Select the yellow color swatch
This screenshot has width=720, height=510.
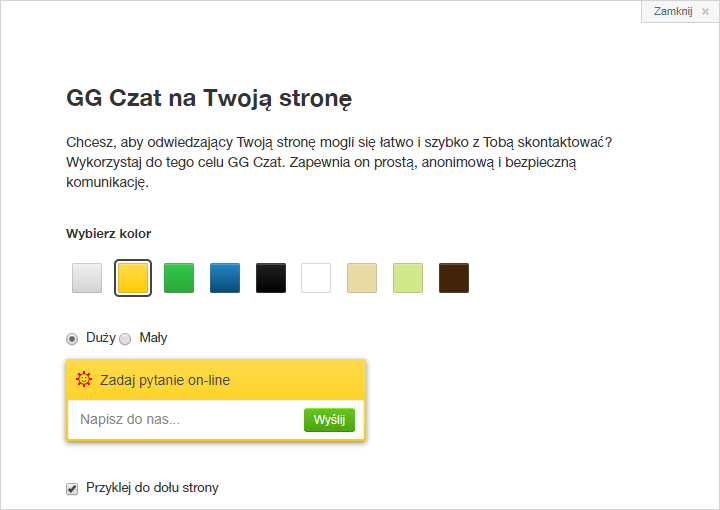coord(133,278)
